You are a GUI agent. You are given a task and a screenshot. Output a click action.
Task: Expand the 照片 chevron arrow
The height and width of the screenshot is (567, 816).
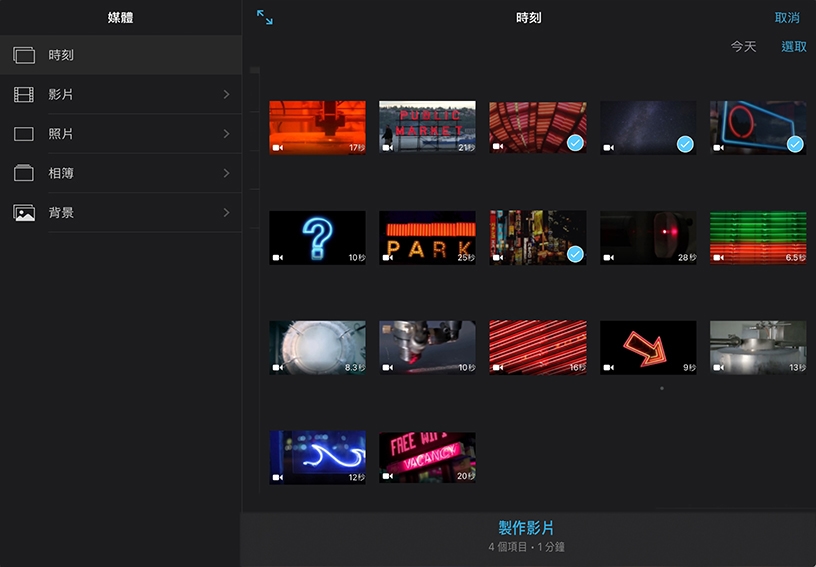coord(227,134)
